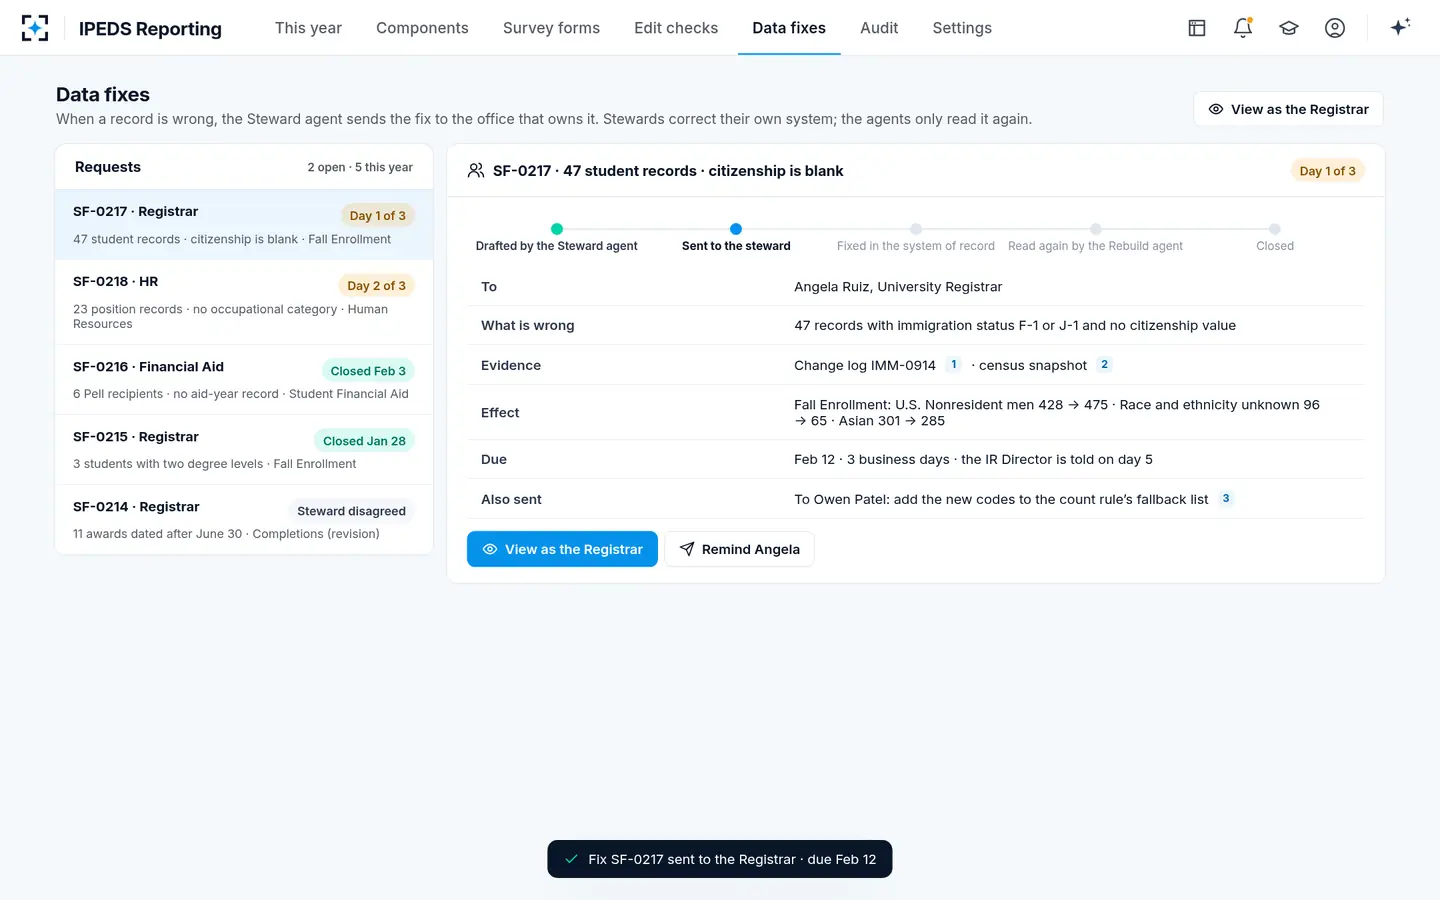Open the table layout icon in header

[x=1197, y=28]
